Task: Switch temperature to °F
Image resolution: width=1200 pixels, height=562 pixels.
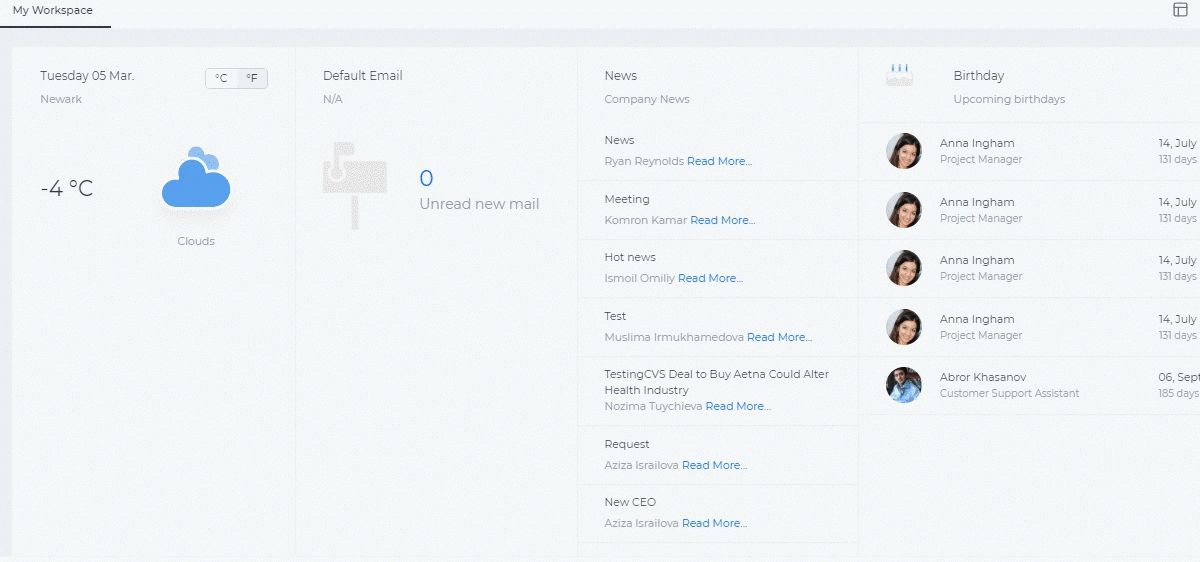Action: coord(252,78)
